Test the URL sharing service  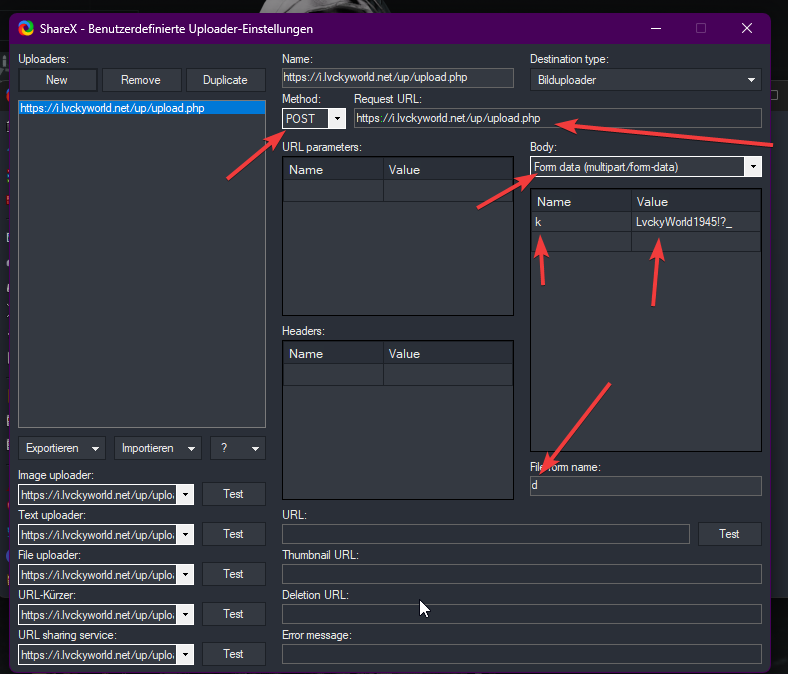point(233,654)
